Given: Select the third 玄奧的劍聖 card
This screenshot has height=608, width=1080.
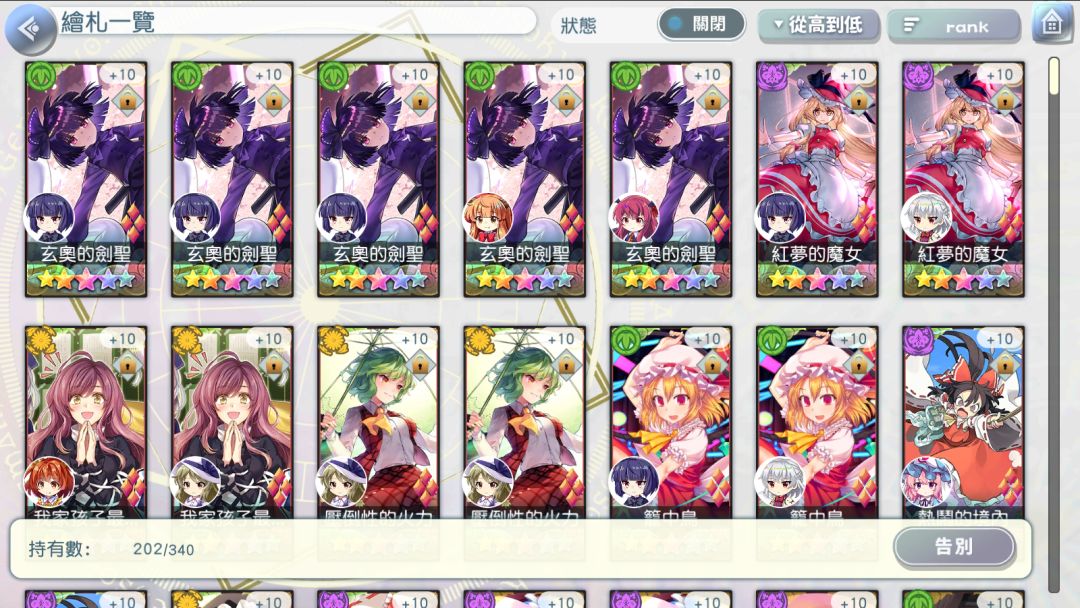Looking at the screenshot, I should click(378, 180).
